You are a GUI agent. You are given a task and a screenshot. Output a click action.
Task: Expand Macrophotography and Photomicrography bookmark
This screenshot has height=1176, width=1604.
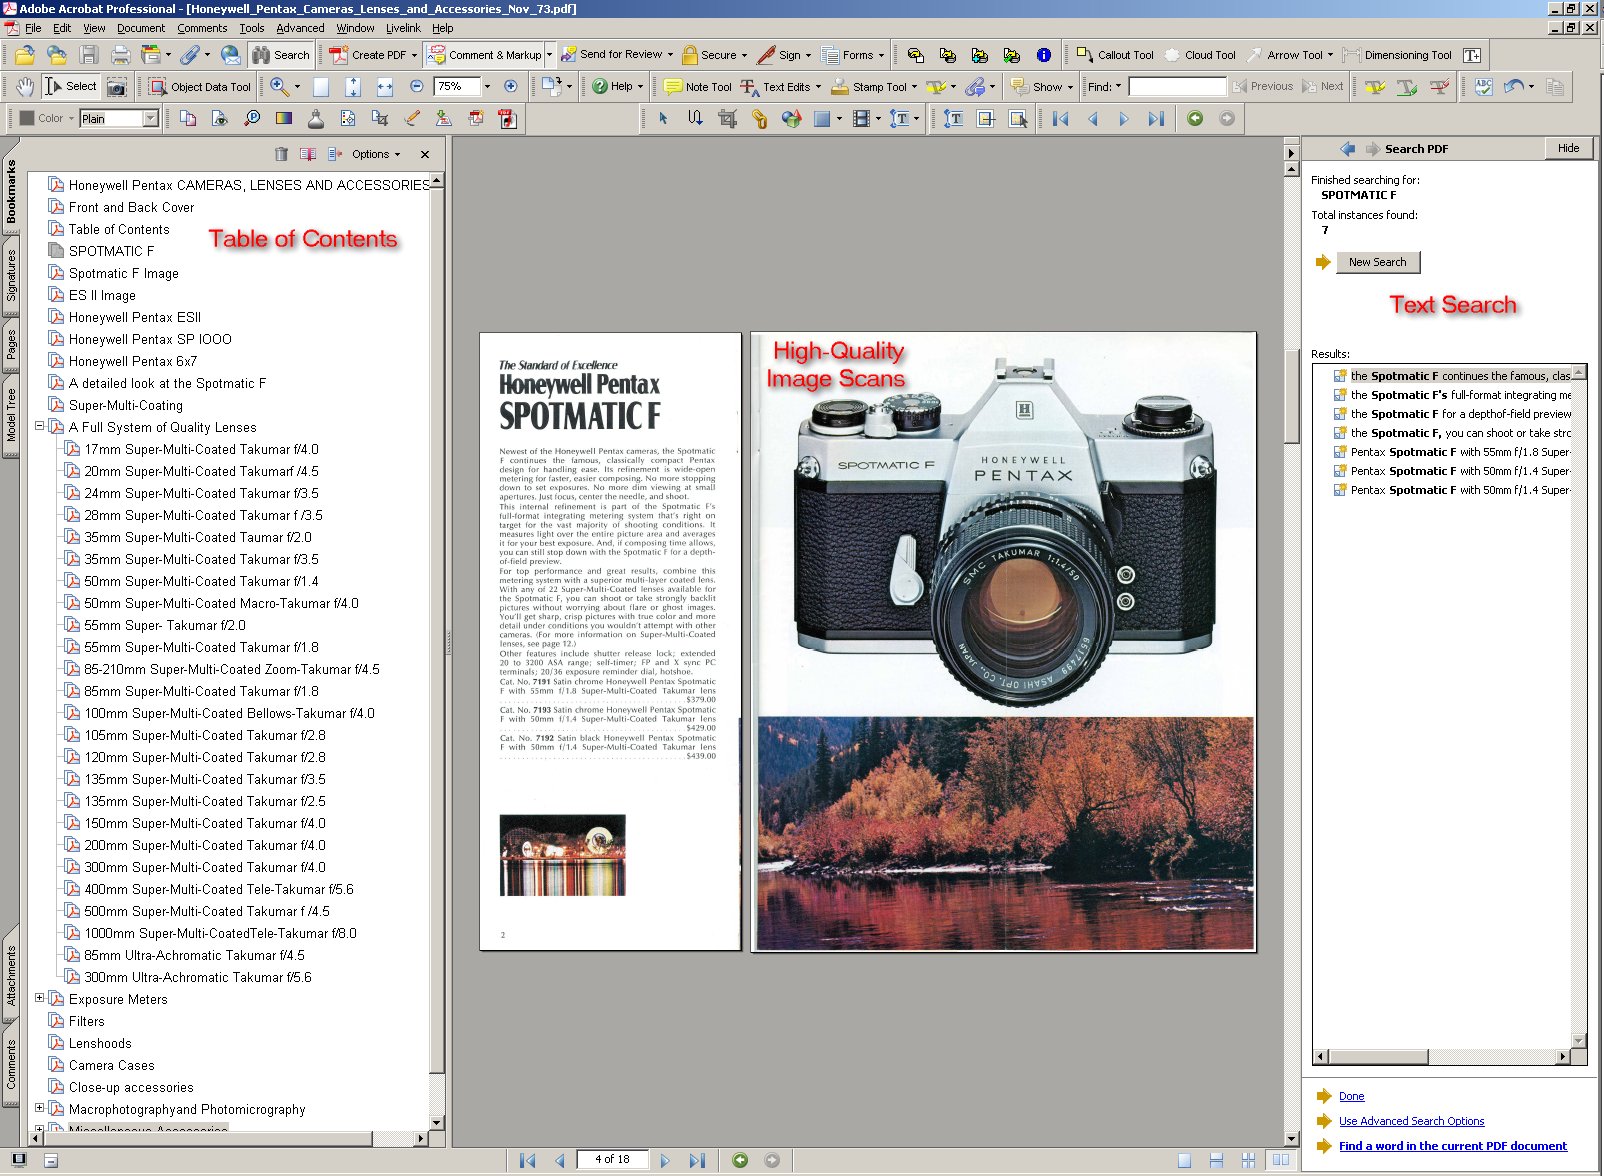pyautogui.click(x=40, y=1108)
